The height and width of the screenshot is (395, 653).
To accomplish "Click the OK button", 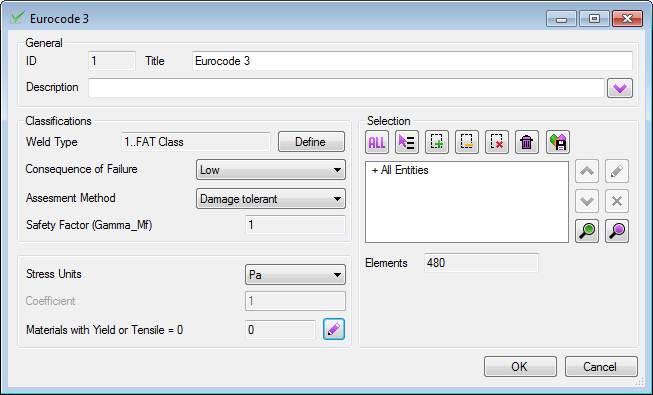I will (520, 367).
